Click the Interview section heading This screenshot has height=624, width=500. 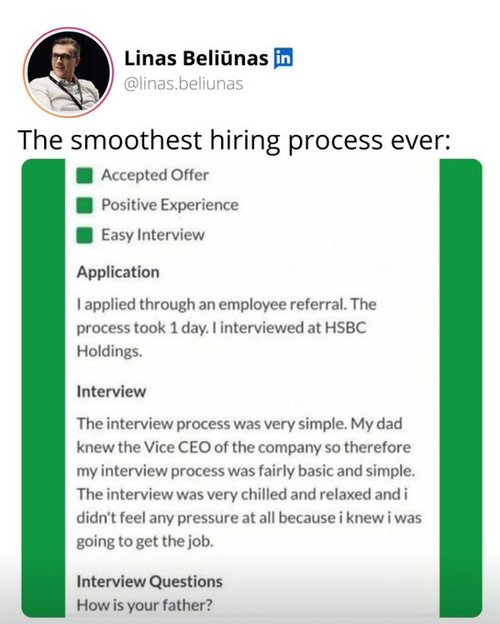[x=111, y=392]
